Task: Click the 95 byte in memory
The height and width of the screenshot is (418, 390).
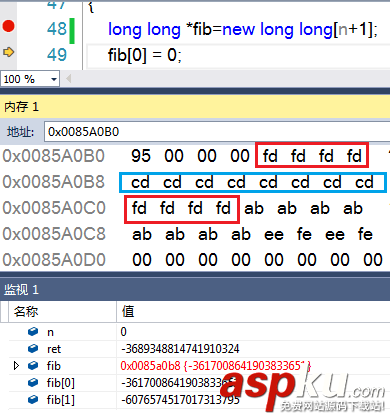Action: tap(141, 156)
